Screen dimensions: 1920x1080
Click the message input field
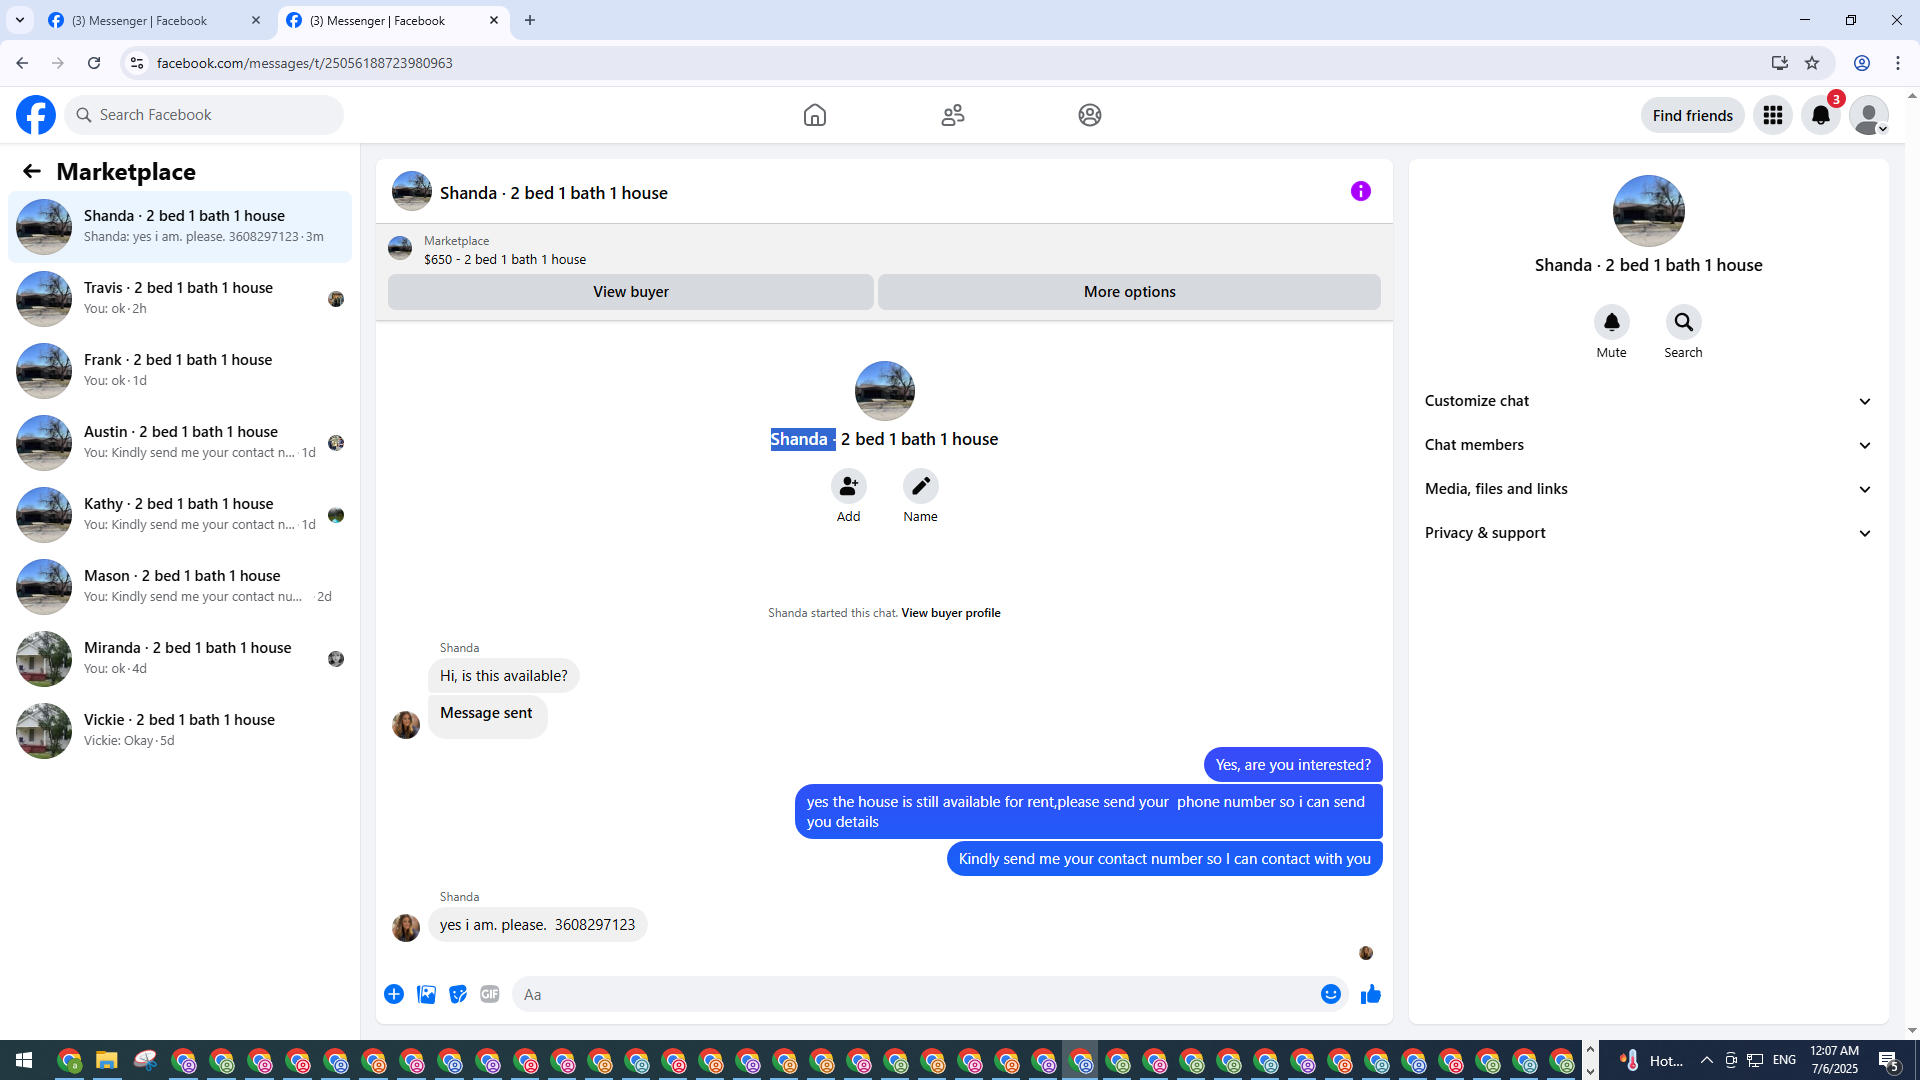click(915, 994)
